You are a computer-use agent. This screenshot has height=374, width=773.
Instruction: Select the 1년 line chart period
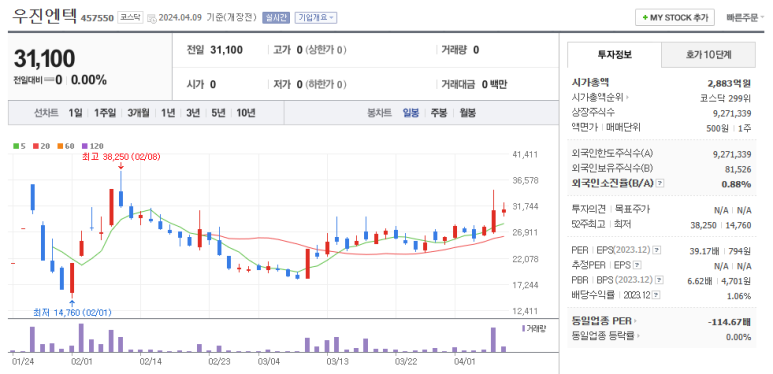pos(168,113)
